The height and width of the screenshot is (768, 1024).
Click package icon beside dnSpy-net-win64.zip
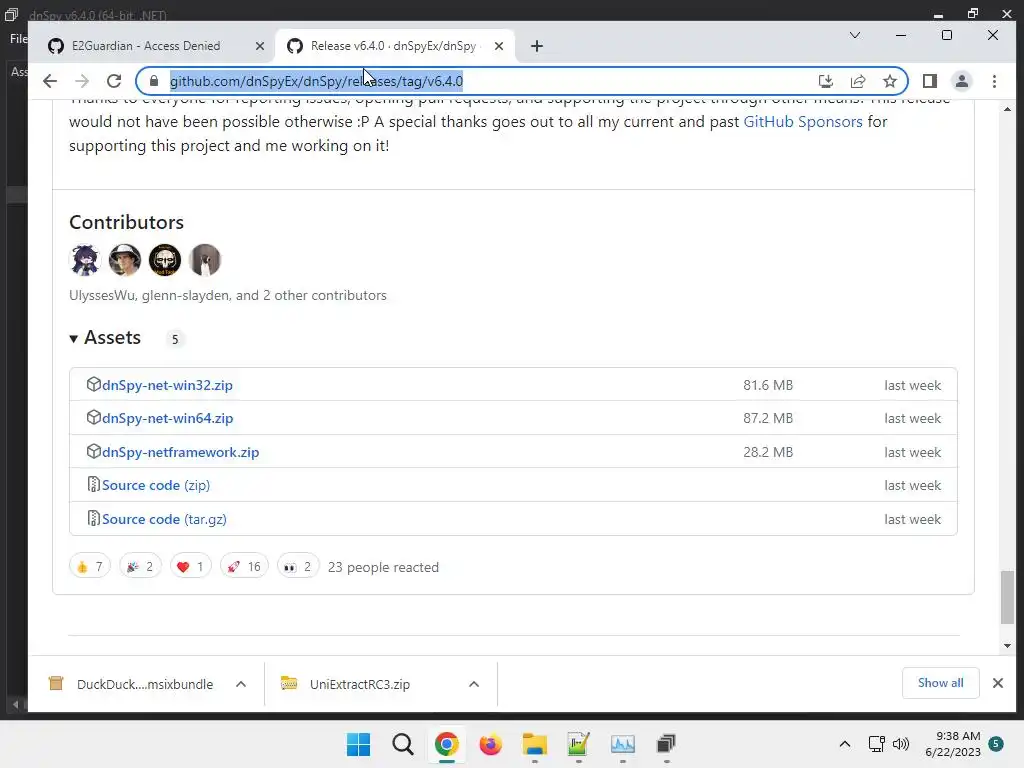93,417
